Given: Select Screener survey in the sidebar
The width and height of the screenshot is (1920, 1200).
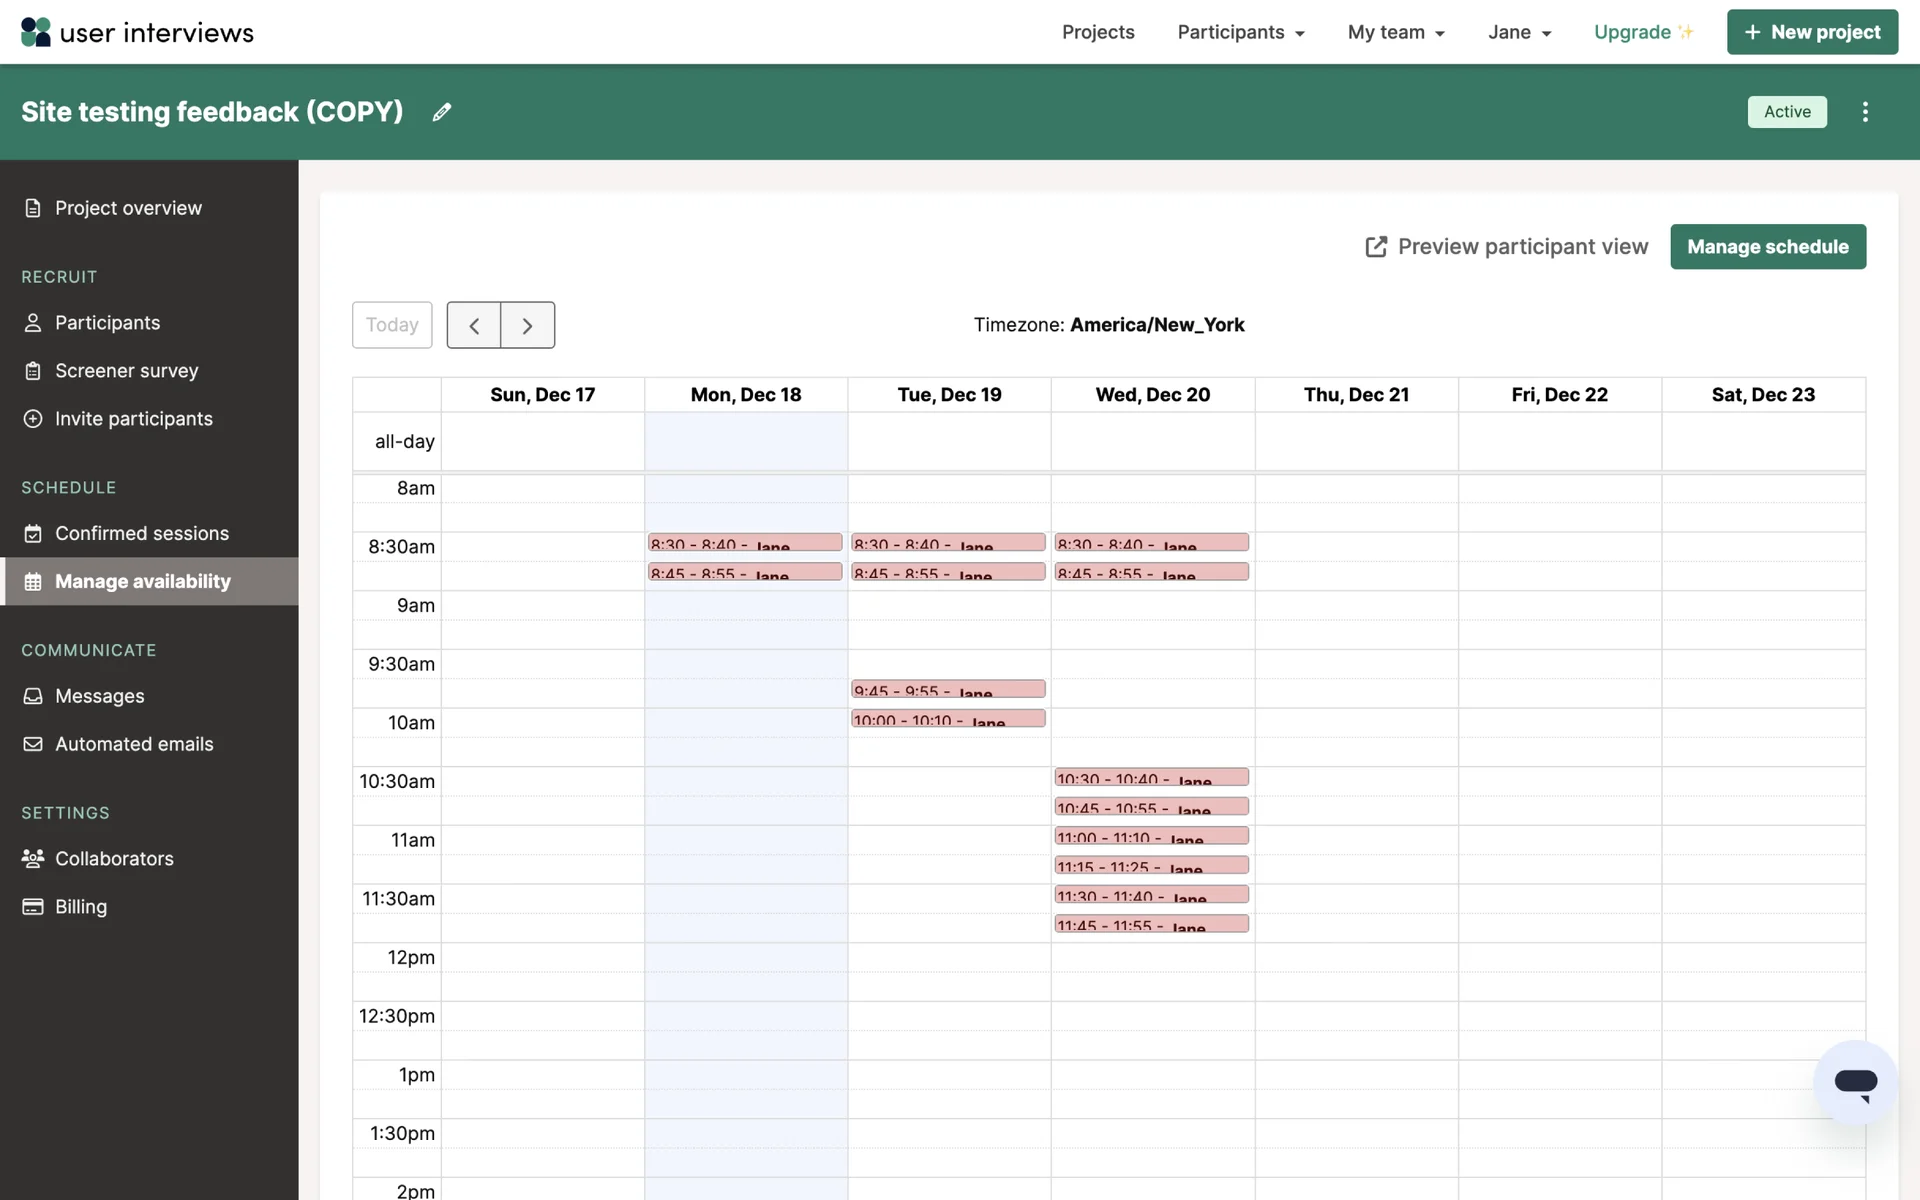Looking at the screenshot, I should (126, 371).
